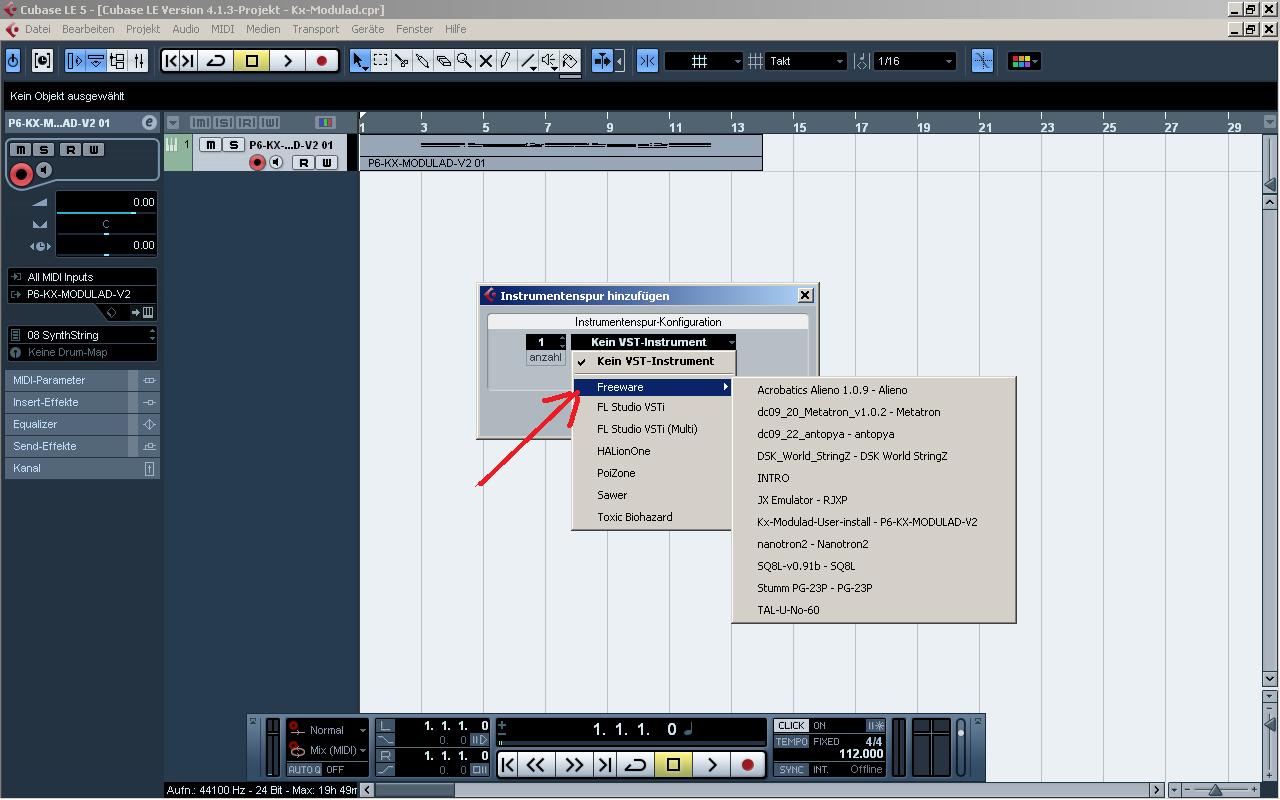The image size is (1280, 800).
Task: Open the Pool window icon
Action: [x=117, y=61]
